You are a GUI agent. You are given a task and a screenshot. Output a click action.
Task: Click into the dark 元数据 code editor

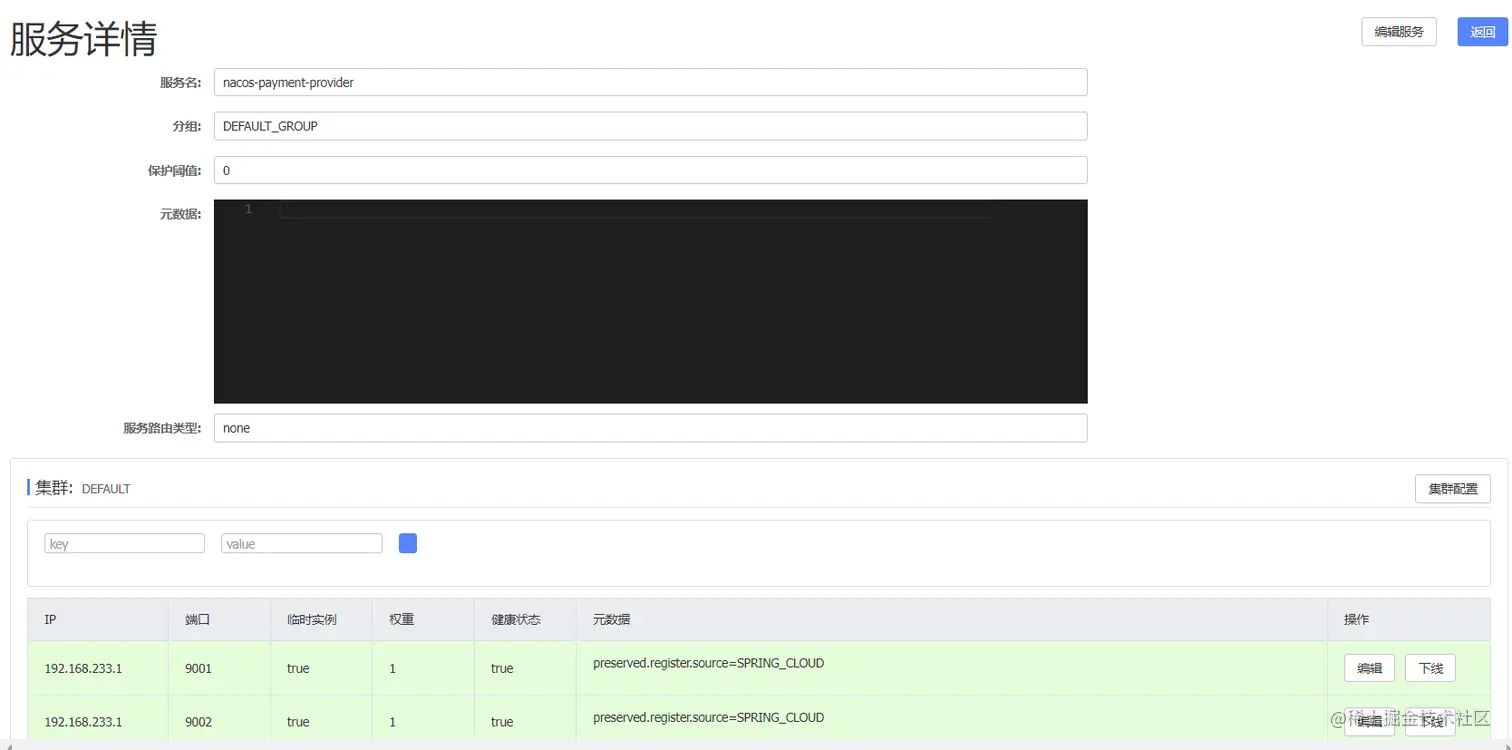(650, 301)
